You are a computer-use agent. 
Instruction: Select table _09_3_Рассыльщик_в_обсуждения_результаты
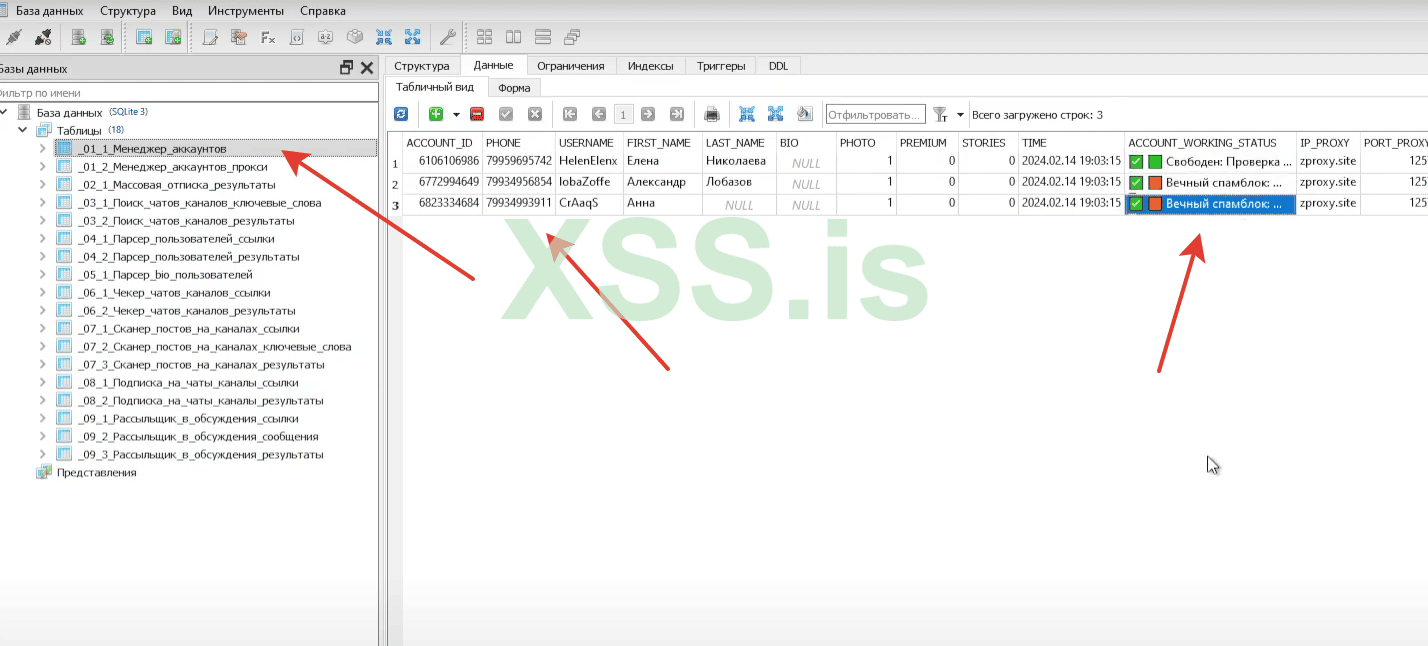point(199,455)
